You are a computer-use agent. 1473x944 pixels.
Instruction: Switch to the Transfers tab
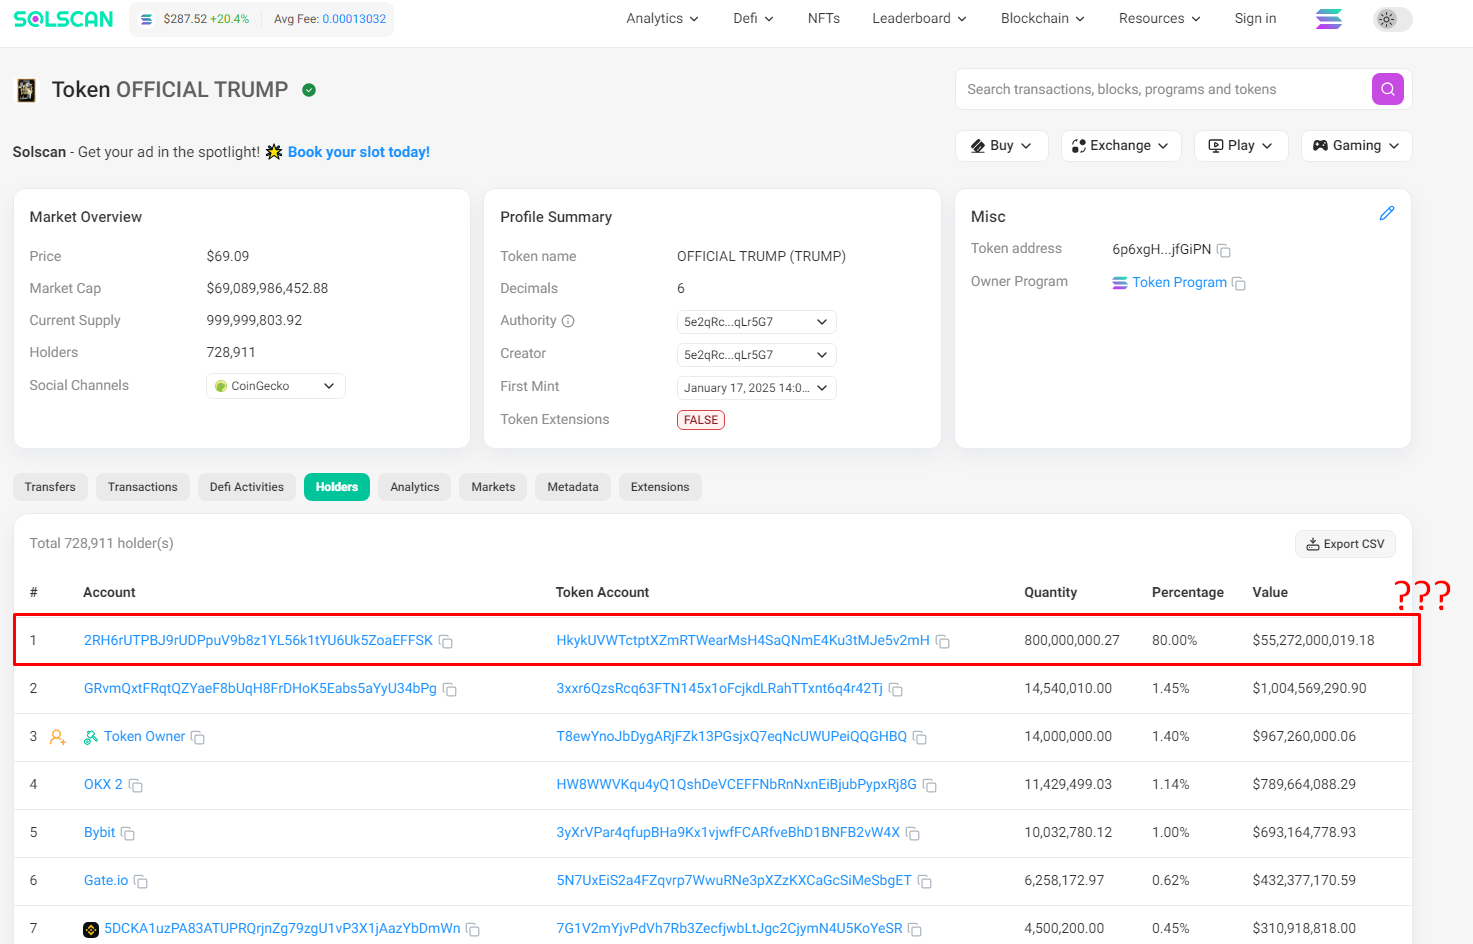coord(50,487)
